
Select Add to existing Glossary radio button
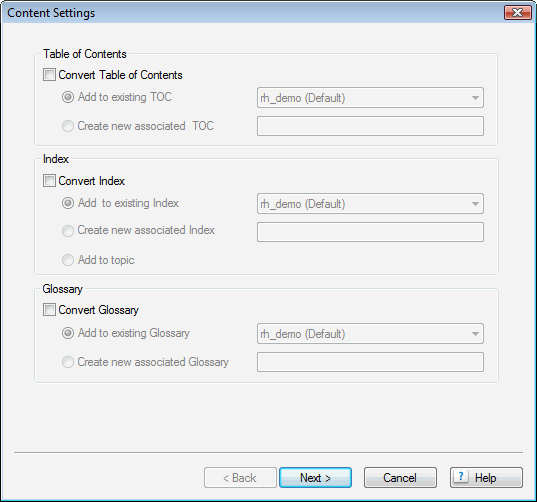pos(68,333)
